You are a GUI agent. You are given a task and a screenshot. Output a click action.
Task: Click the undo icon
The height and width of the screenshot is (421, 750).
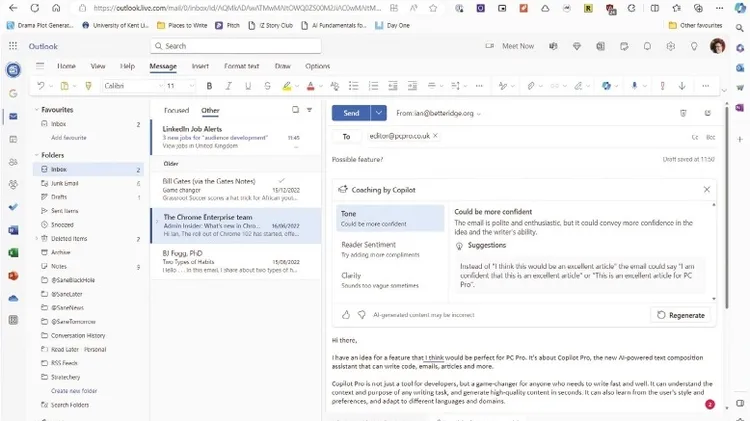(x=41, y=86)
